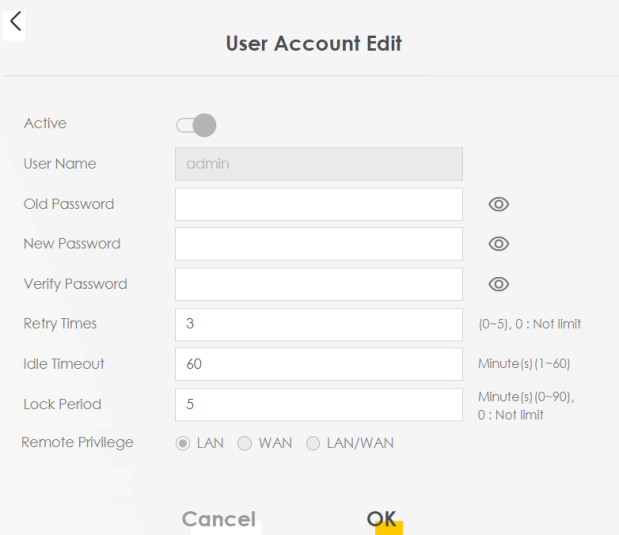Choose the WAN remote privilege option
Viewport: 619px width, 535px height.
click(244, 443)
